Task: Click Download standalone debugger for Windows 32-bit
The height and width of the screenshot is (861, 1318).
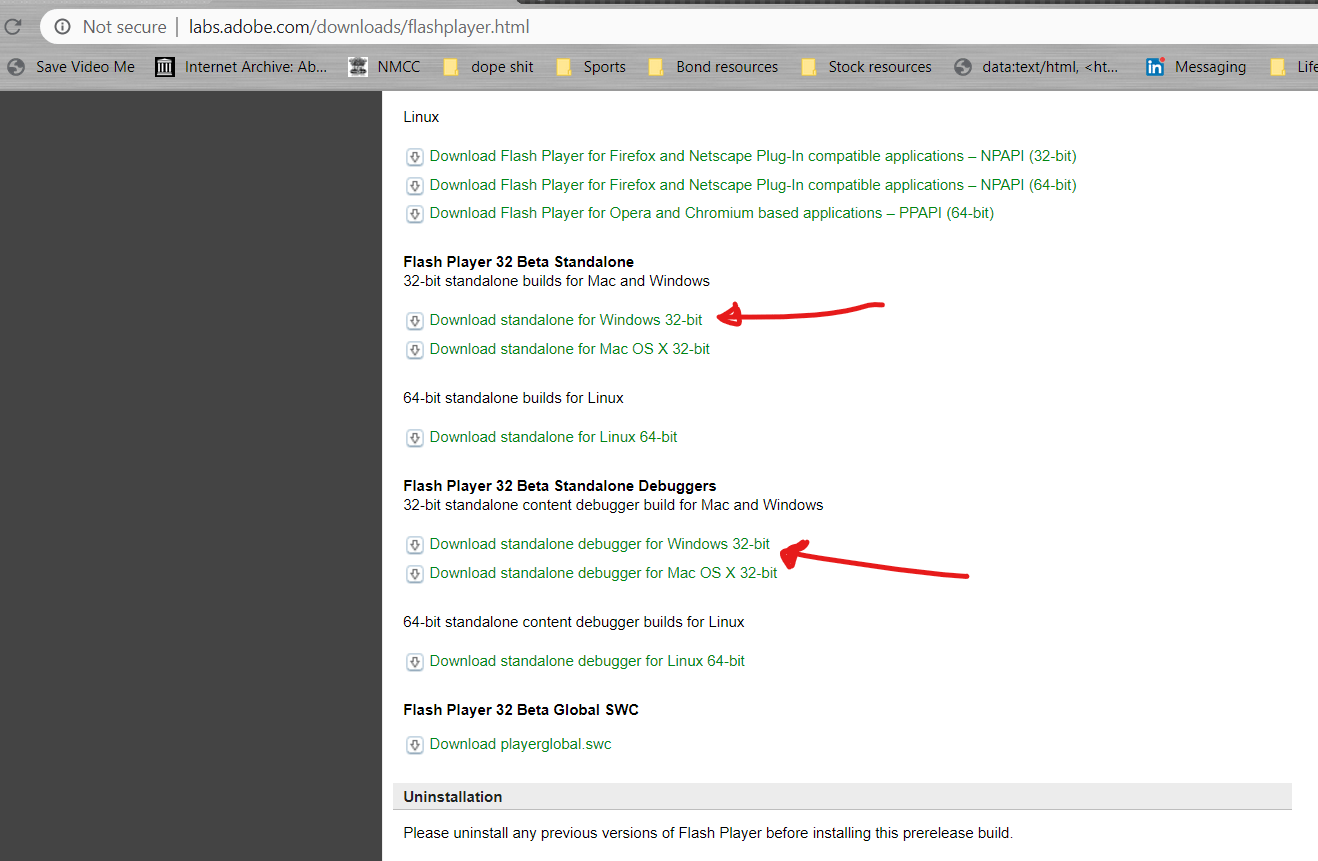Action: pos(599,544)
